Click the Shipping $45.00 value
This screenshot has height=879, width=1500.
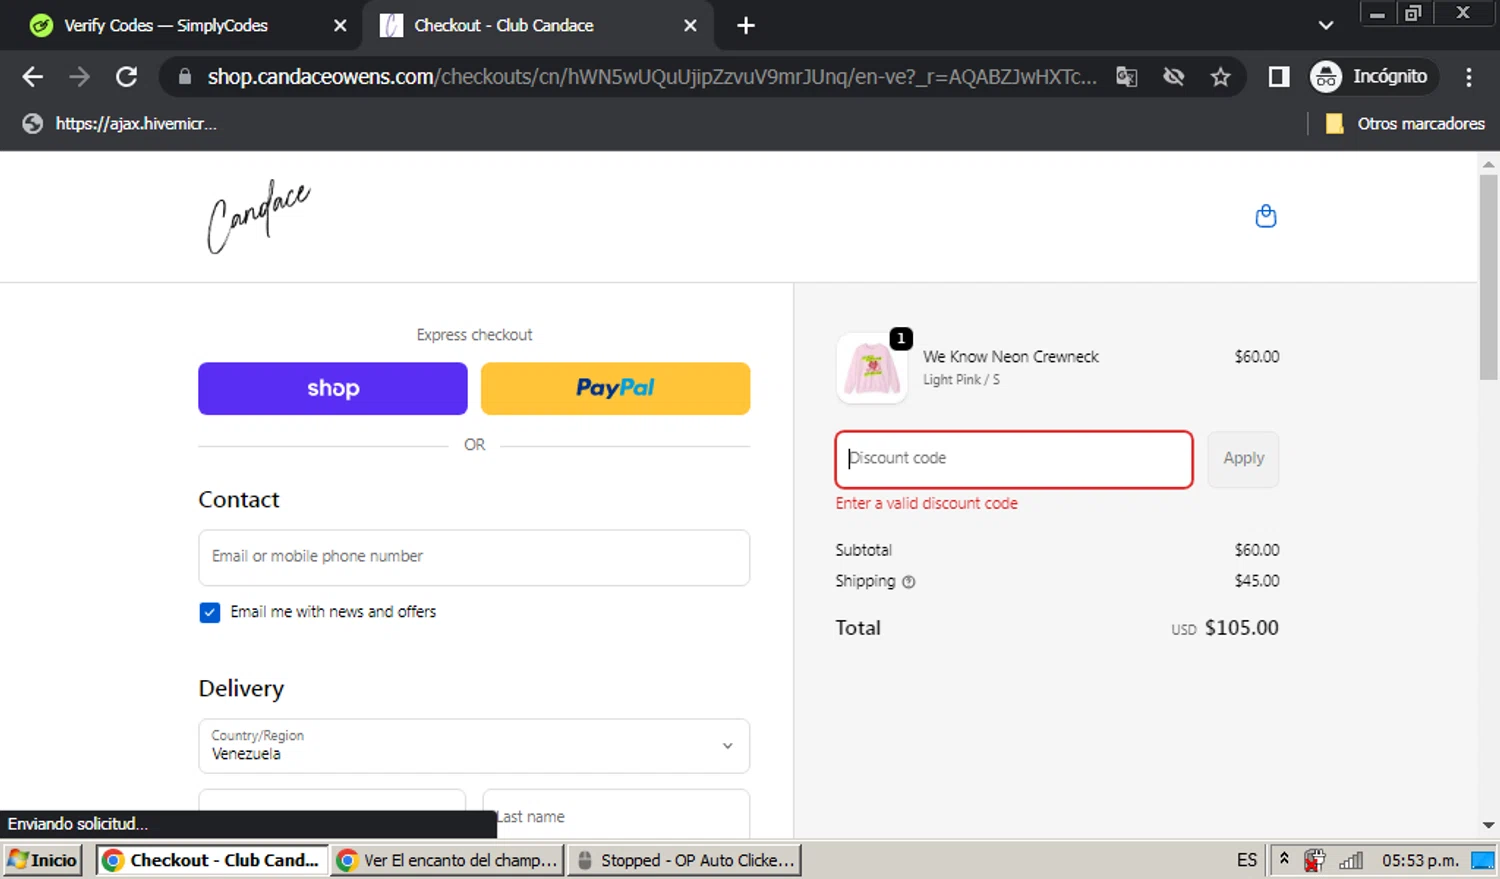click(1257, 581)
